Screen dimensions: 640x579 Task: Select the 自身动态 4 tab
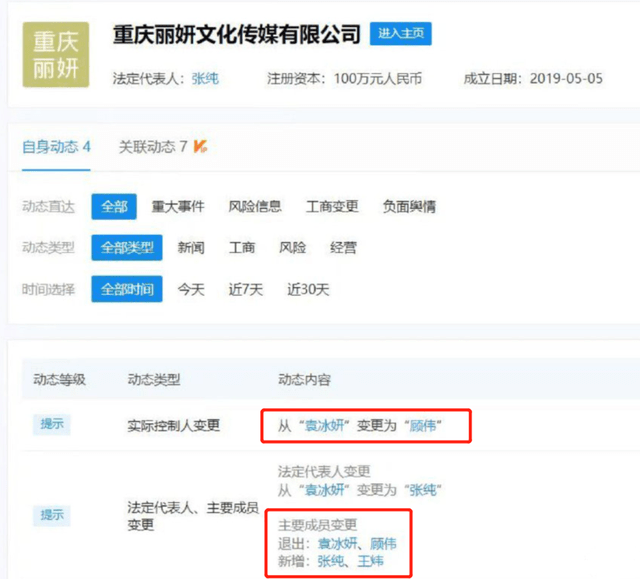56,147
